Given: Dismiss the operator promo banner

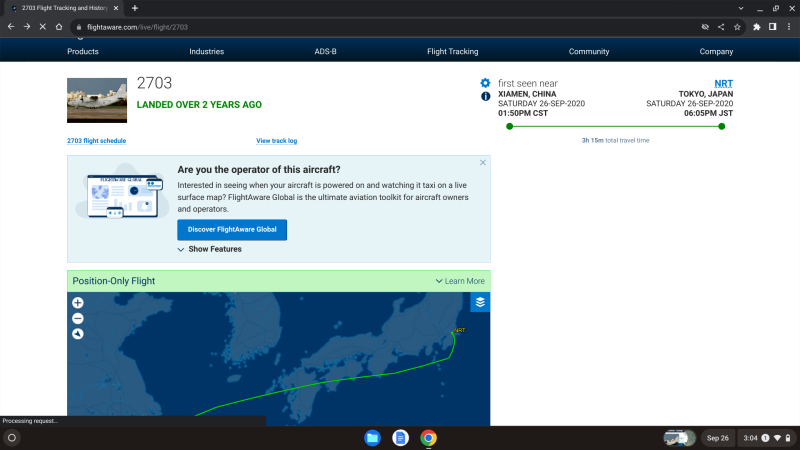Looking at the screenshot, I should point(483,163).
